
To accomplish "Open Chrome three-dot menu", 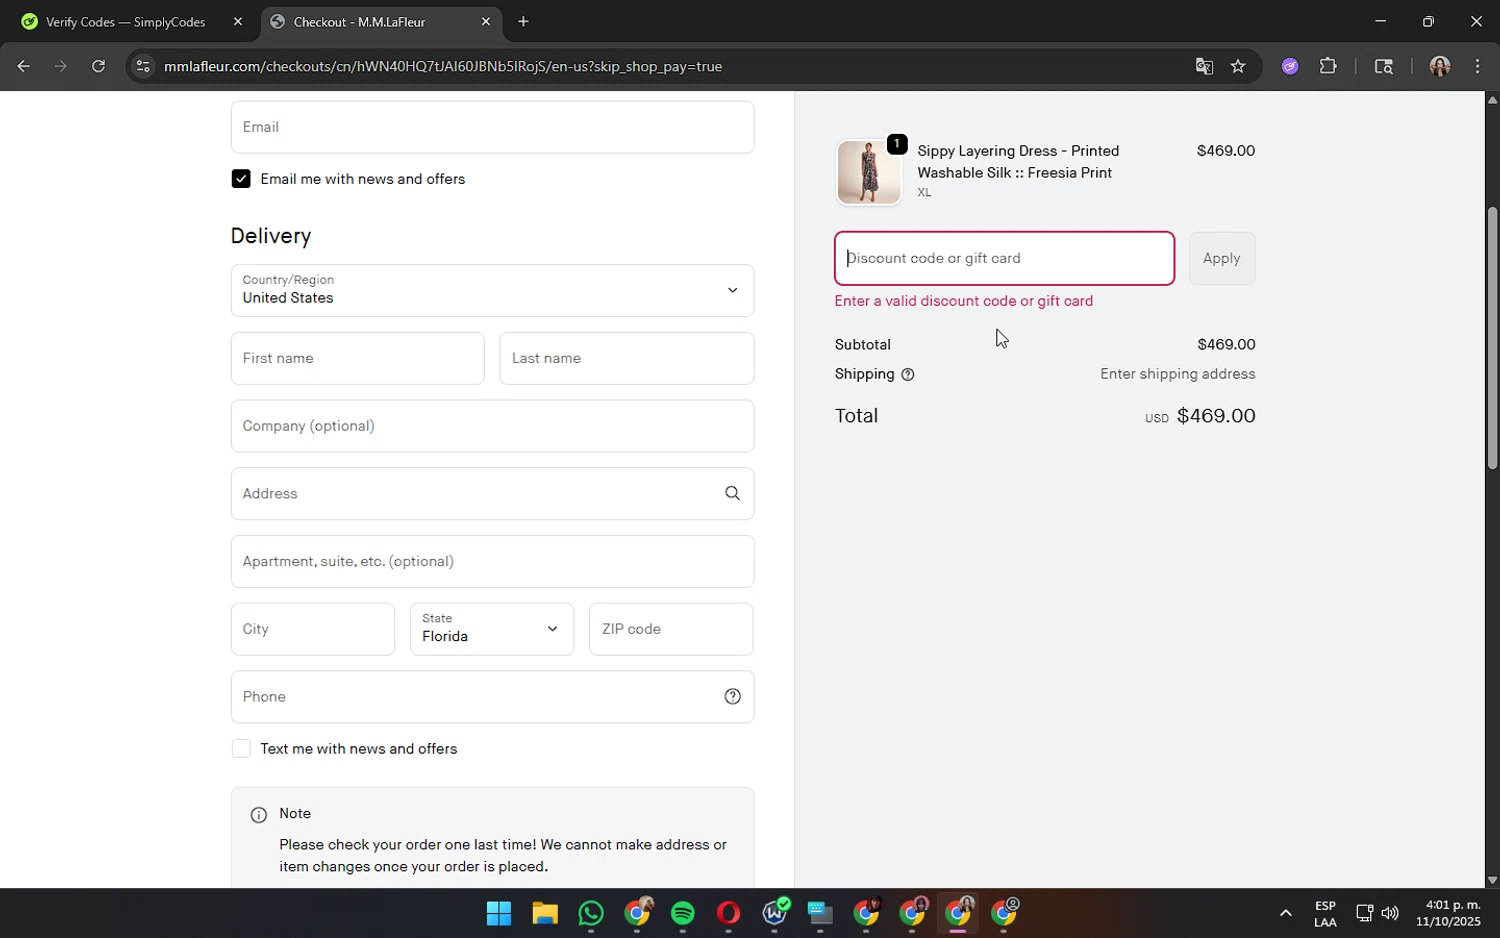I will point(1478,66).
